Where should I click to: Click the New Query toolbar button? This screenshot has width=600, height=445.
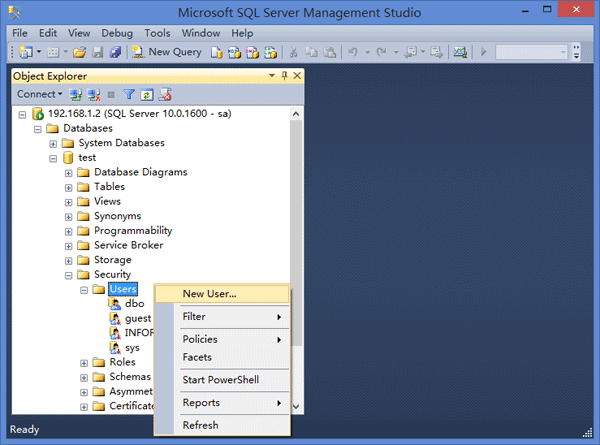[166, 52]
